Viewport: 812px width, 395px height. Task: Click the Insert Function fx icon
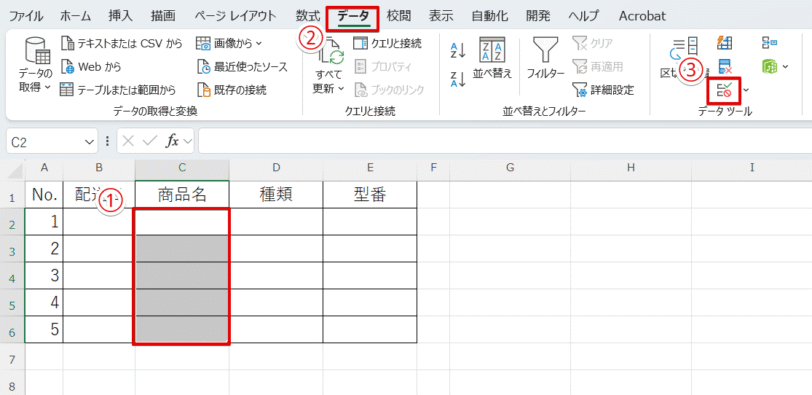coord(172,142)
